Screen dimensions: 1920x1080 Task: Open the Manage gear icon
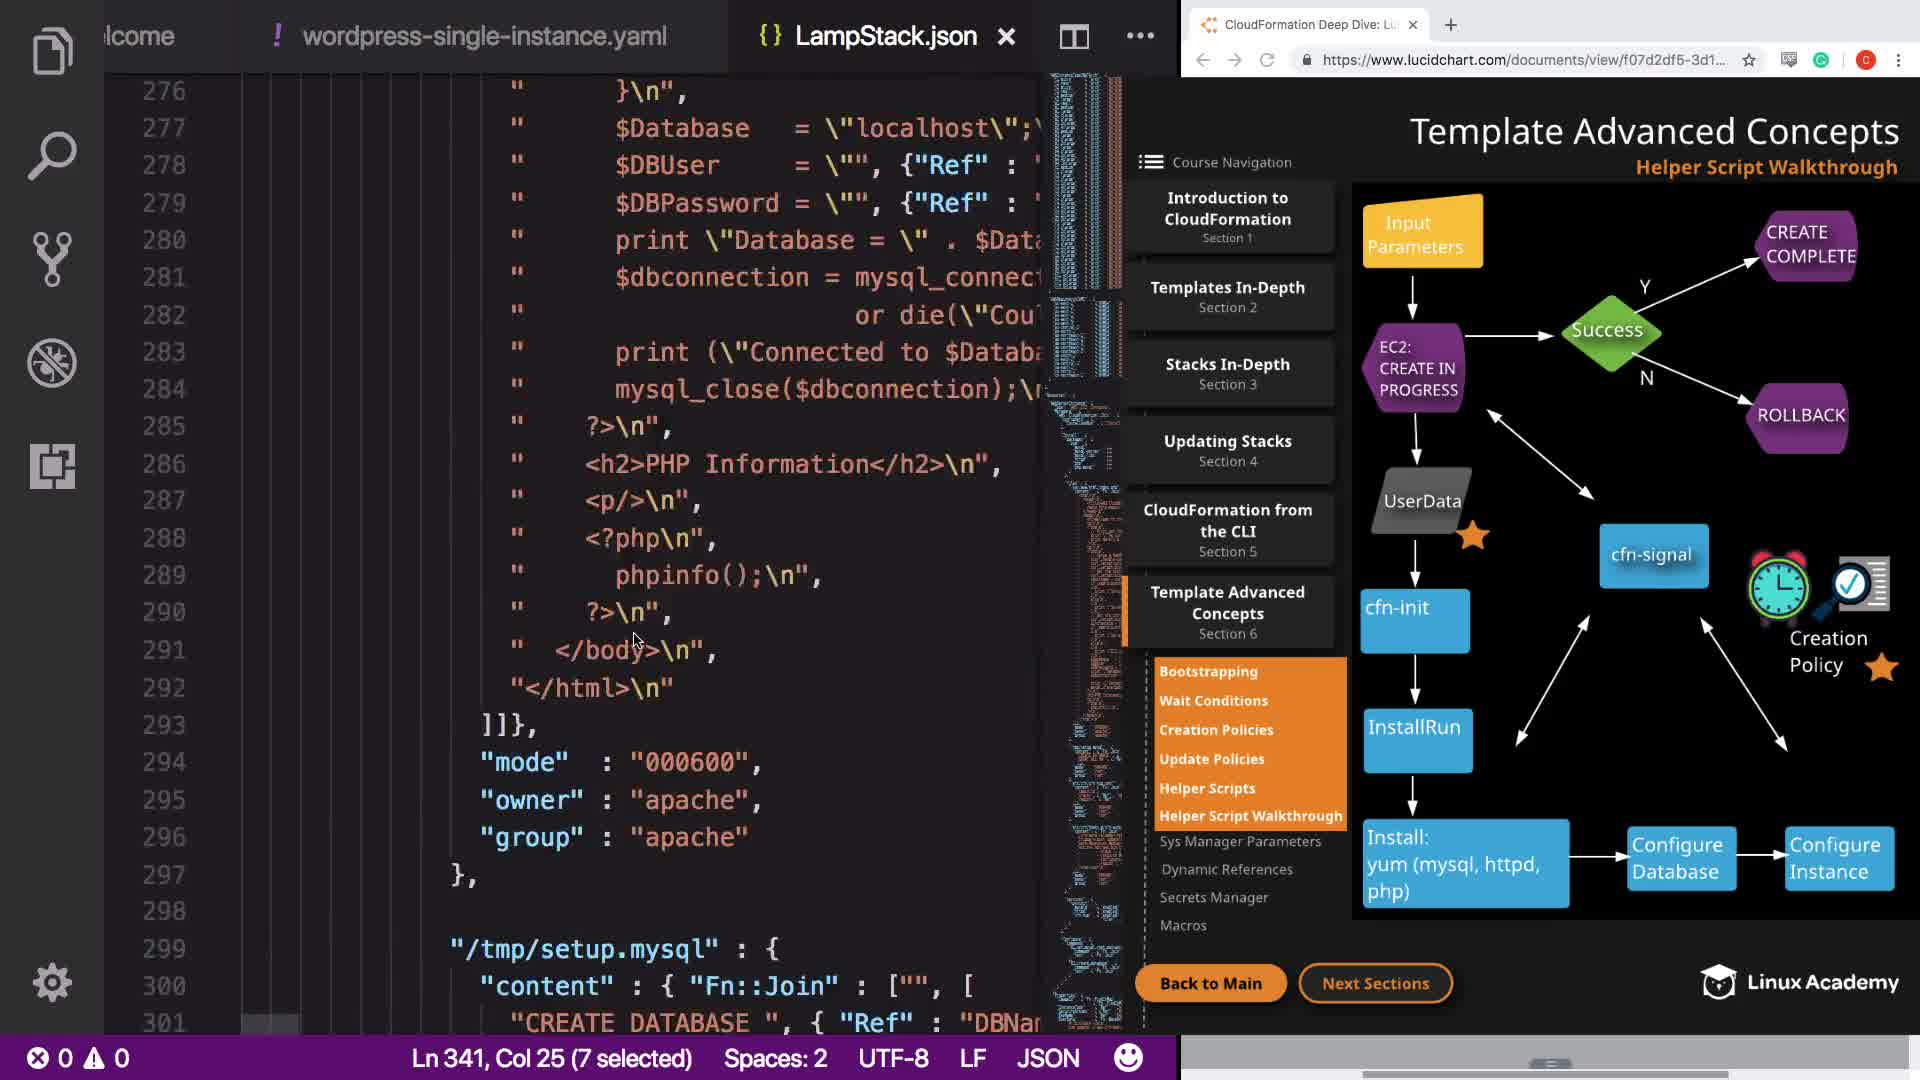[52, 983]
